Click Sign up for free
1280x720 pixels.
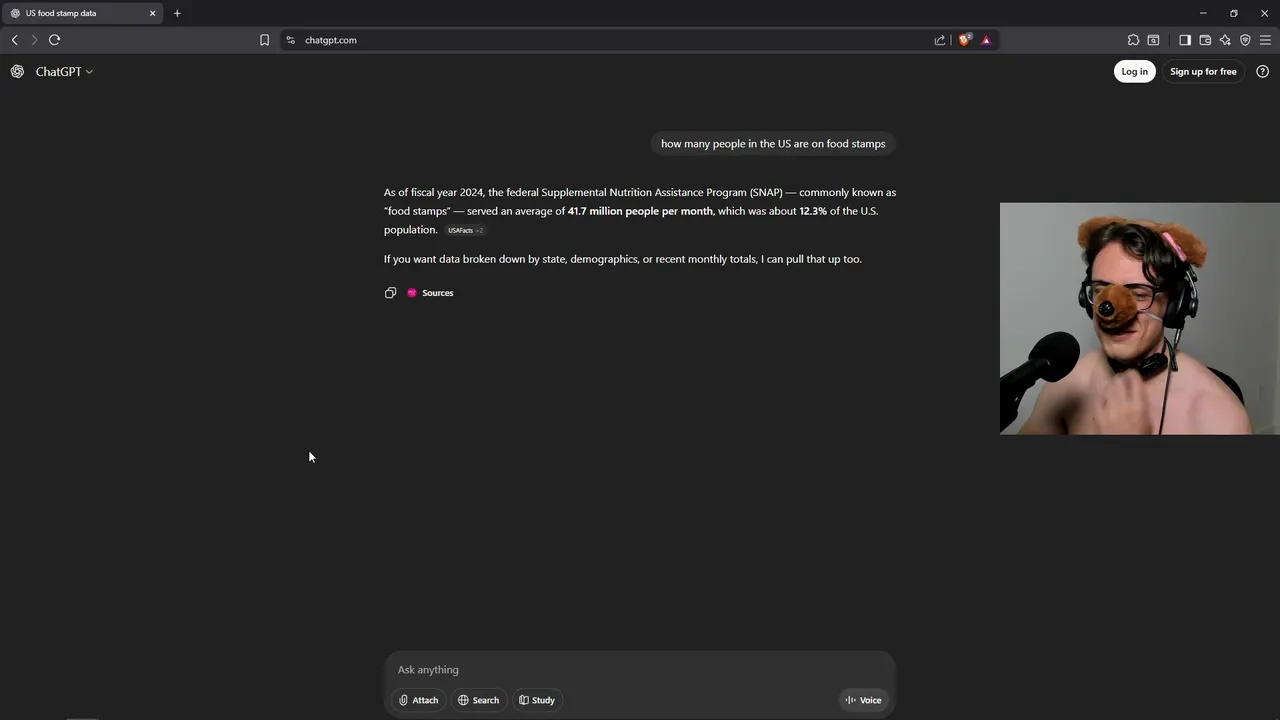1203,72
